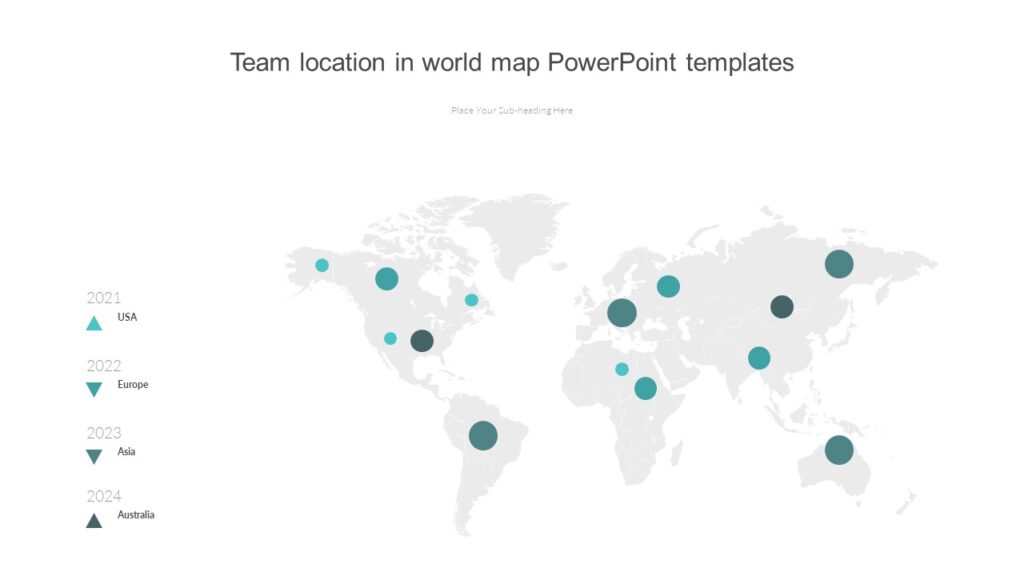This screenshot has width=1024, height=576.
Task: Select the dark marker over Mongolia
Action: pyautogui.click(x=782, y=307)
